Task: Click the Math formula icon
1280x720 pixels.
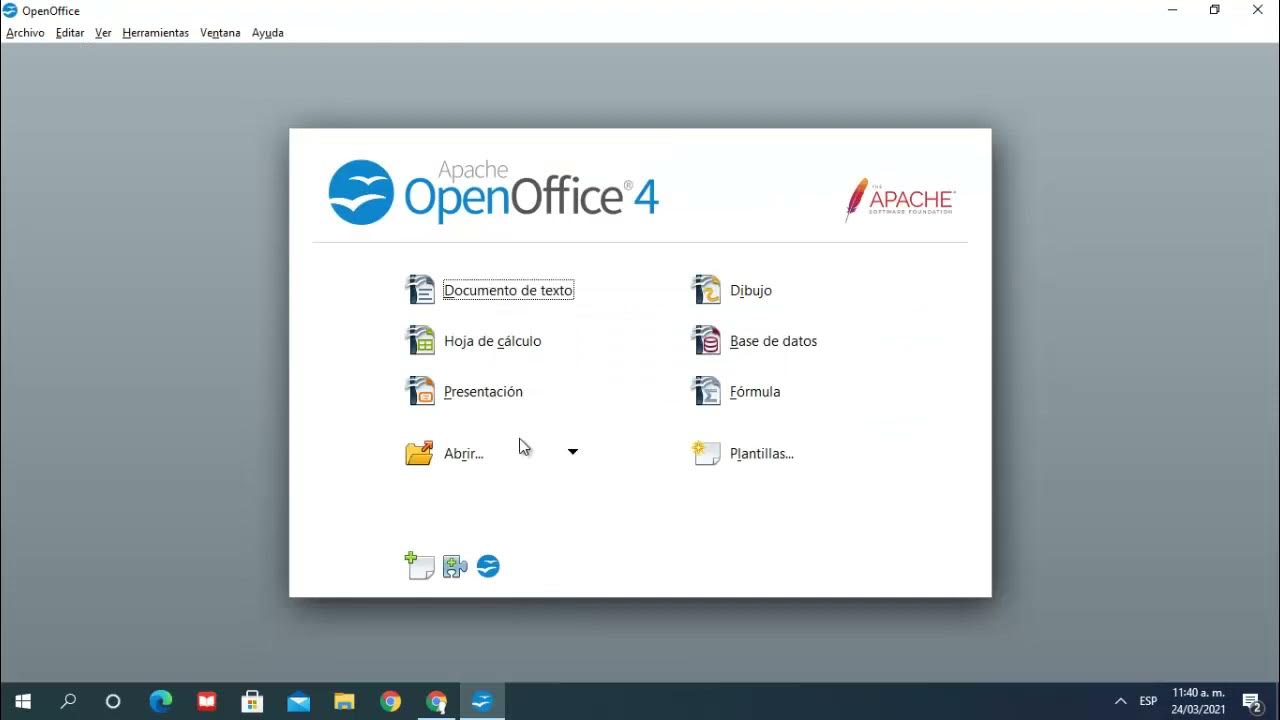Action: 707,391
